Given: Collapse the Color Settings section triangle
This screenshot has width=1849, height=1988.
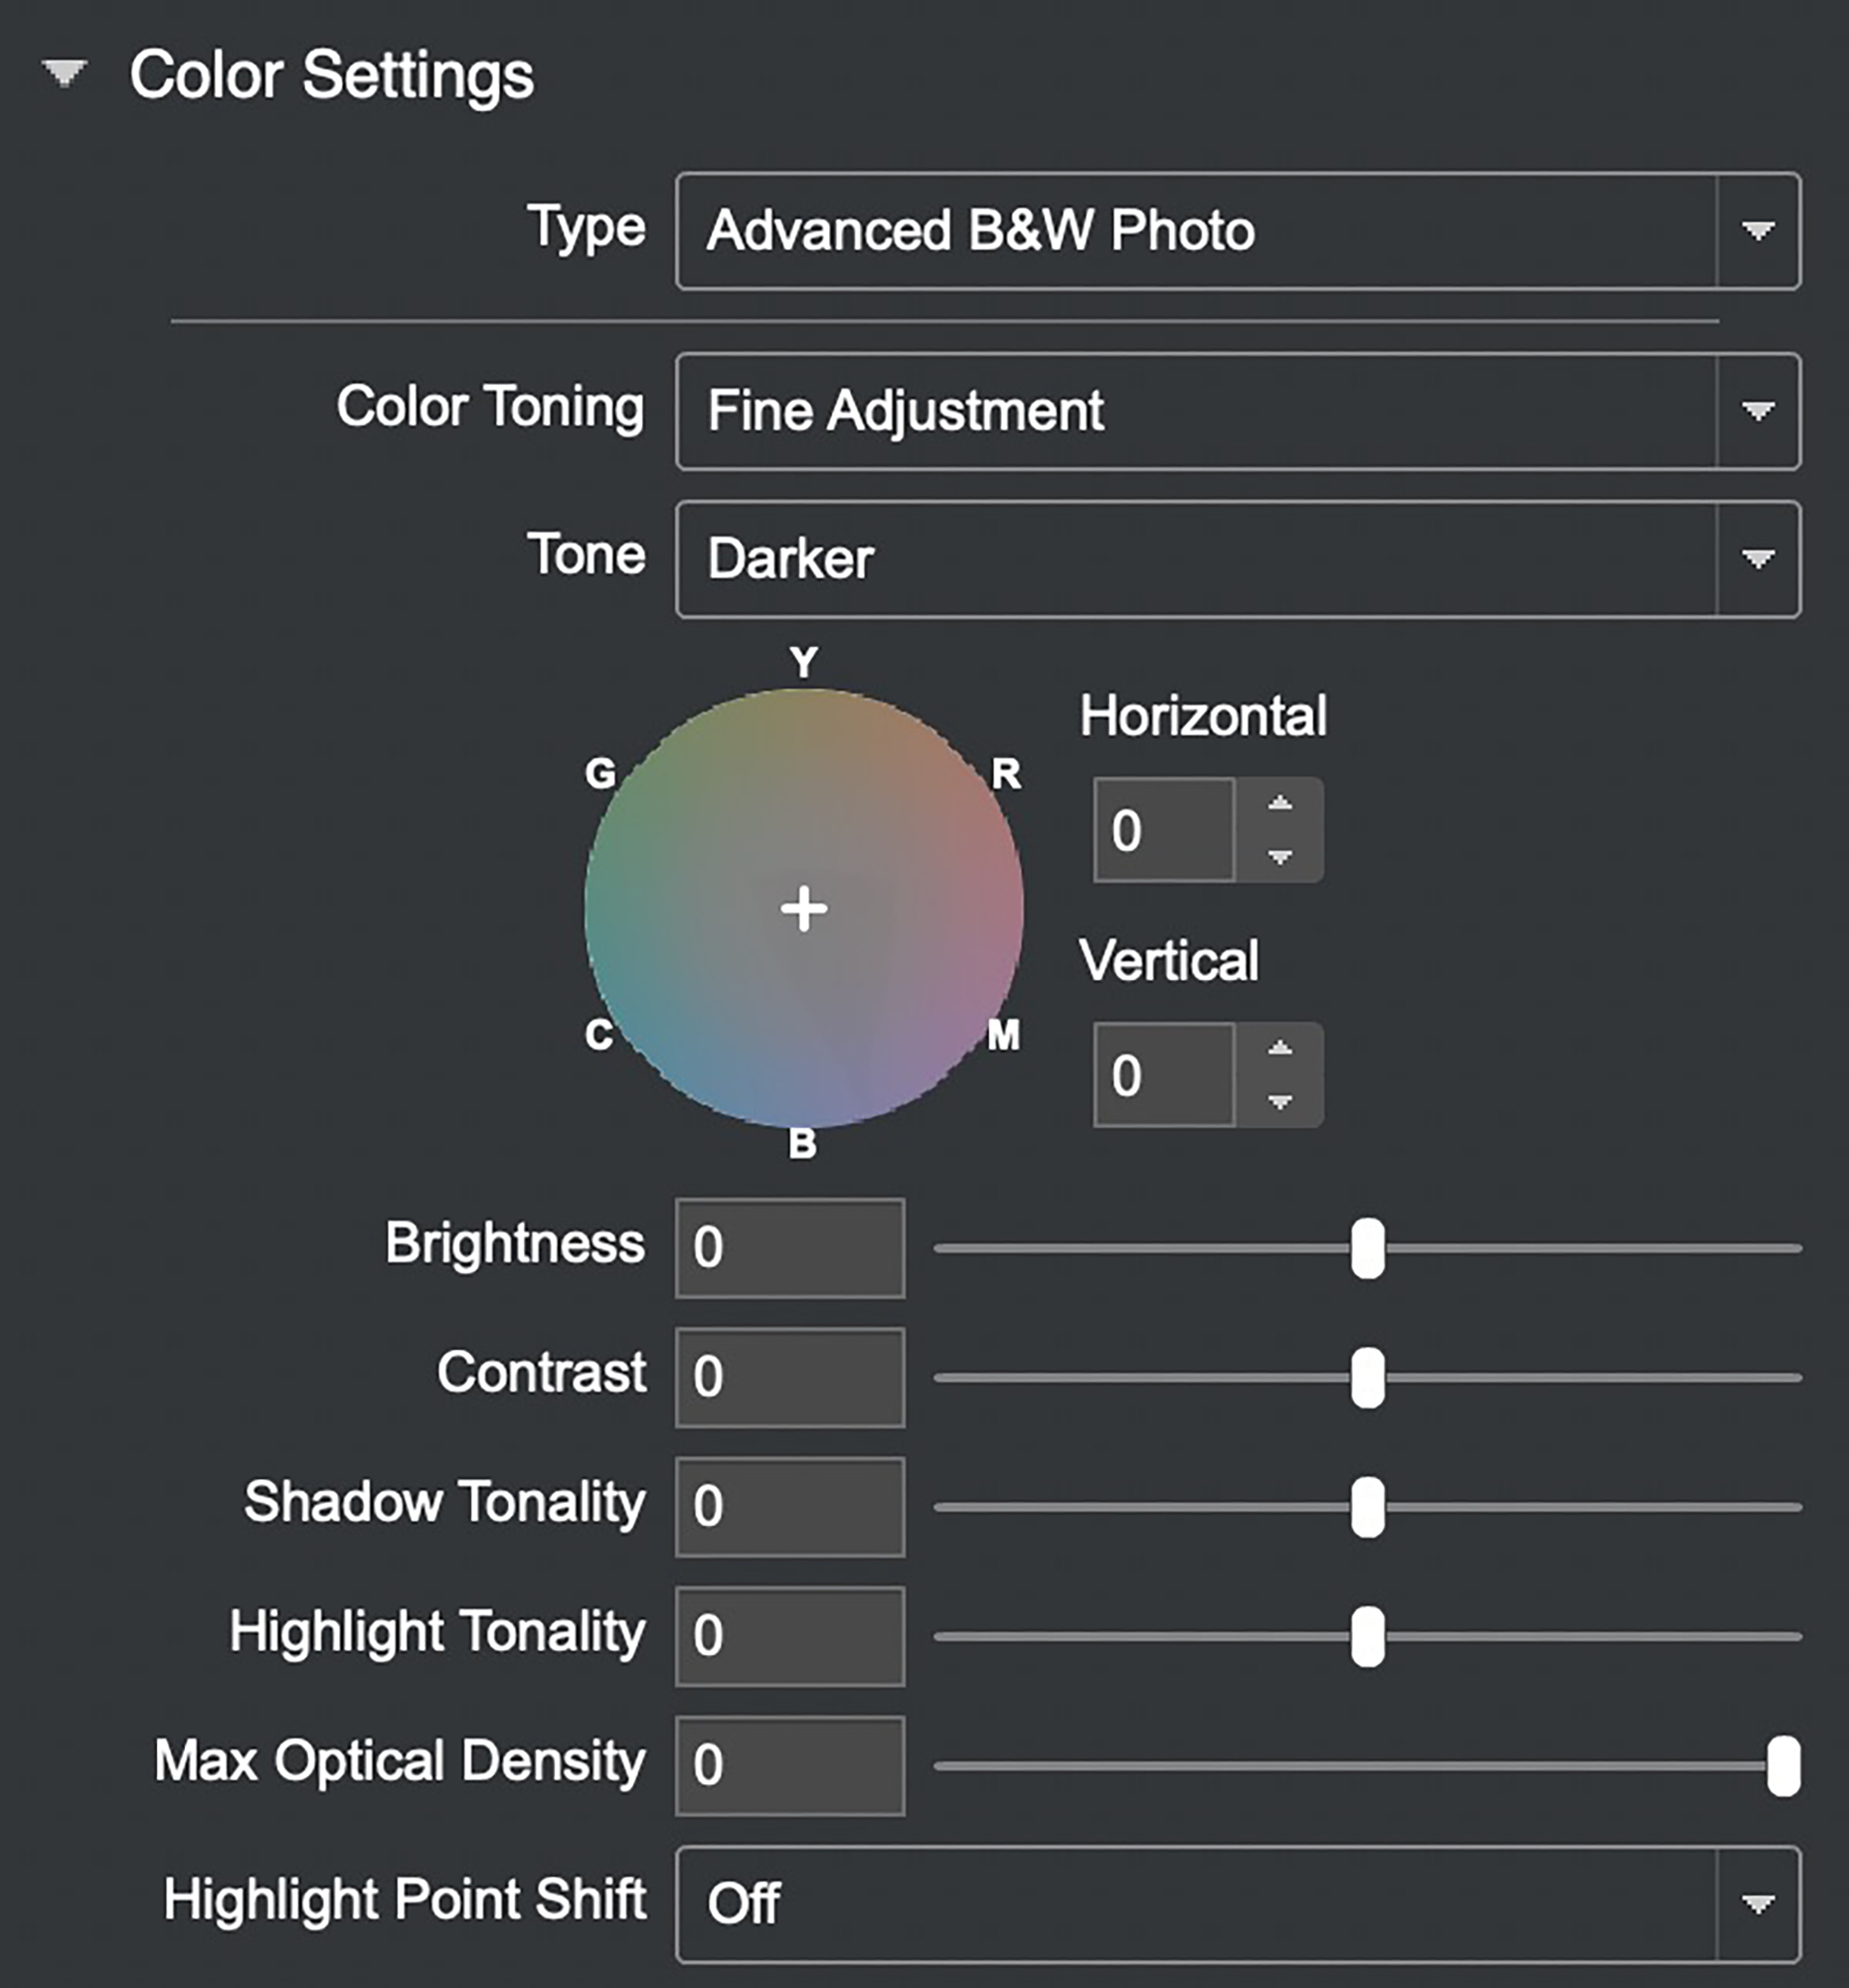Looking at the screenshot, I should [65, 74].
